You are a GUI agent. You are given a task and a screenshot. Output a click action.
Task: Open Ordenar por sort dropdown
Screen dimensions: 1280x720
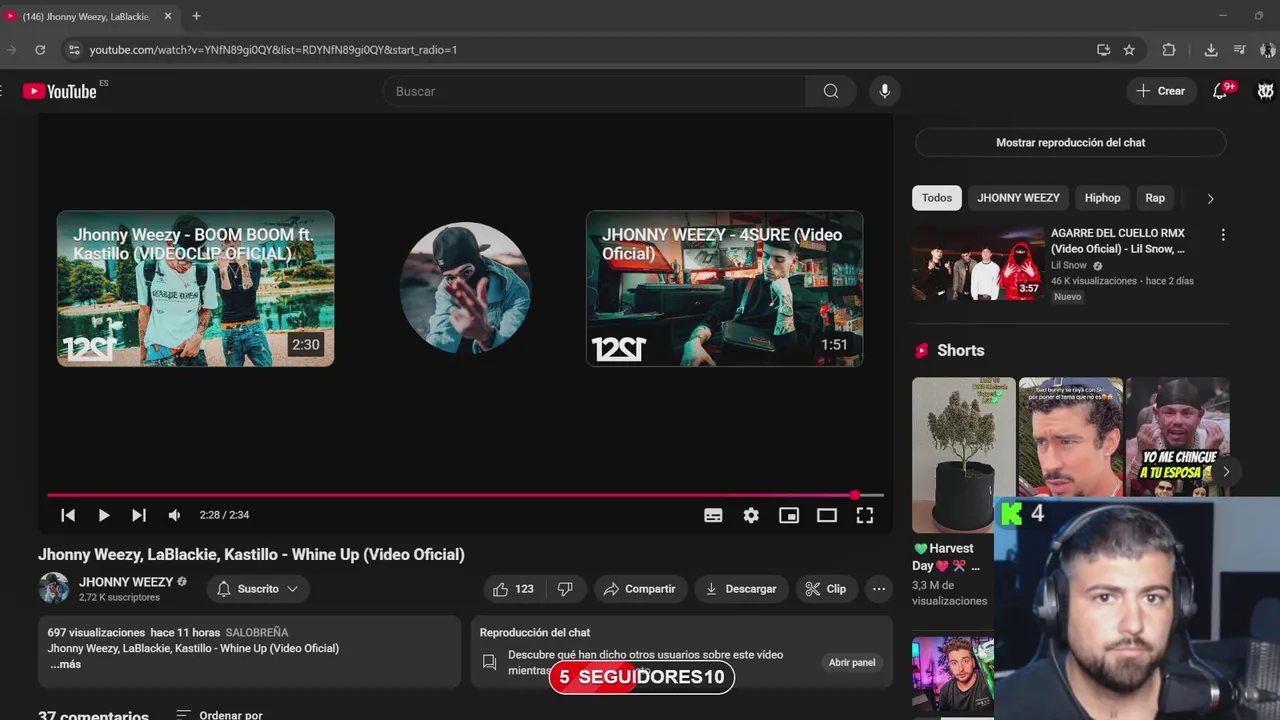pyautogui.click(x=219, y=715)
